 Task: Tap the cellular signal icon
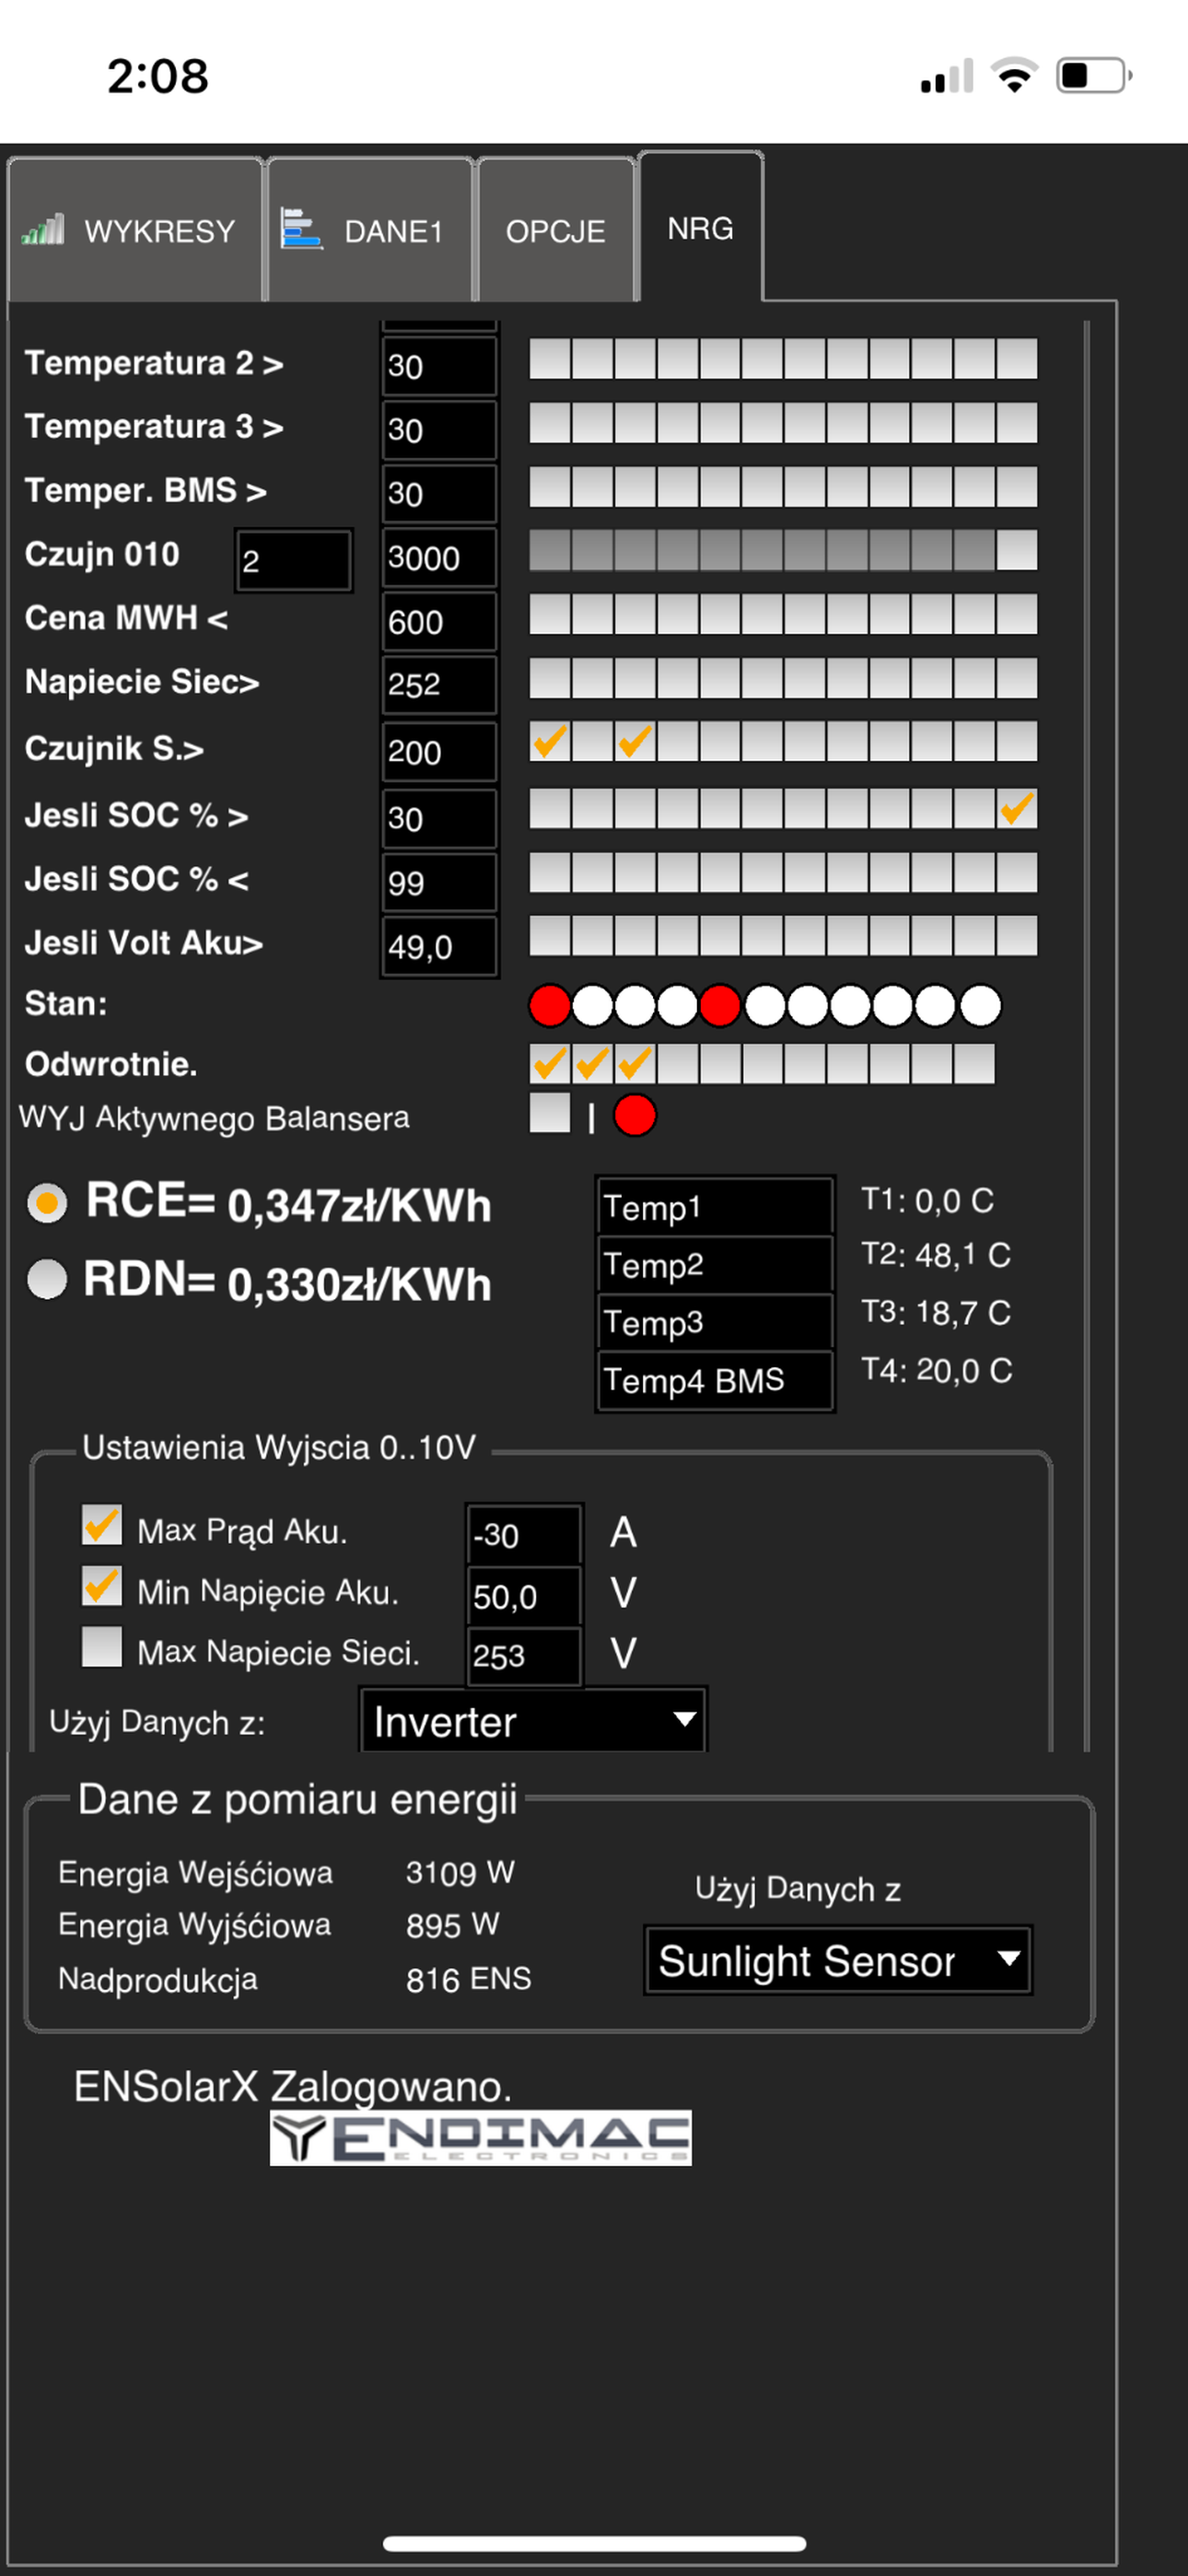coord(947,76)
